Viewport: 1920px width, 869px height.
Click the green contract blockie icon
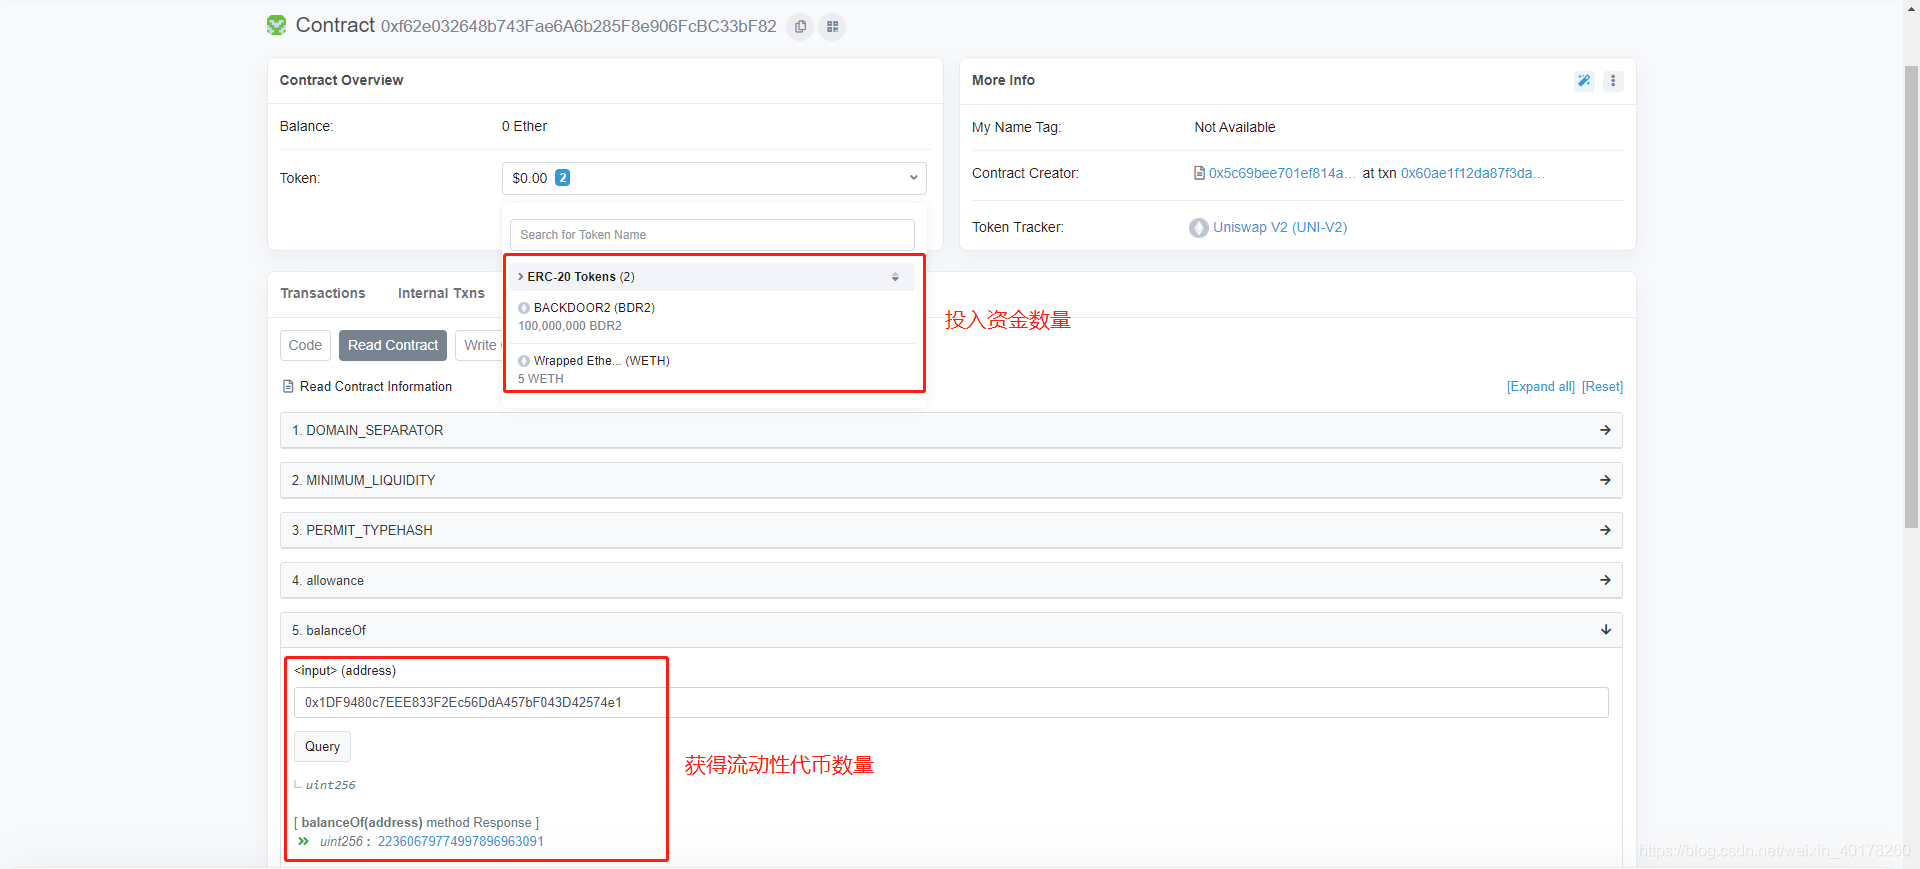(x=277, y=25)
